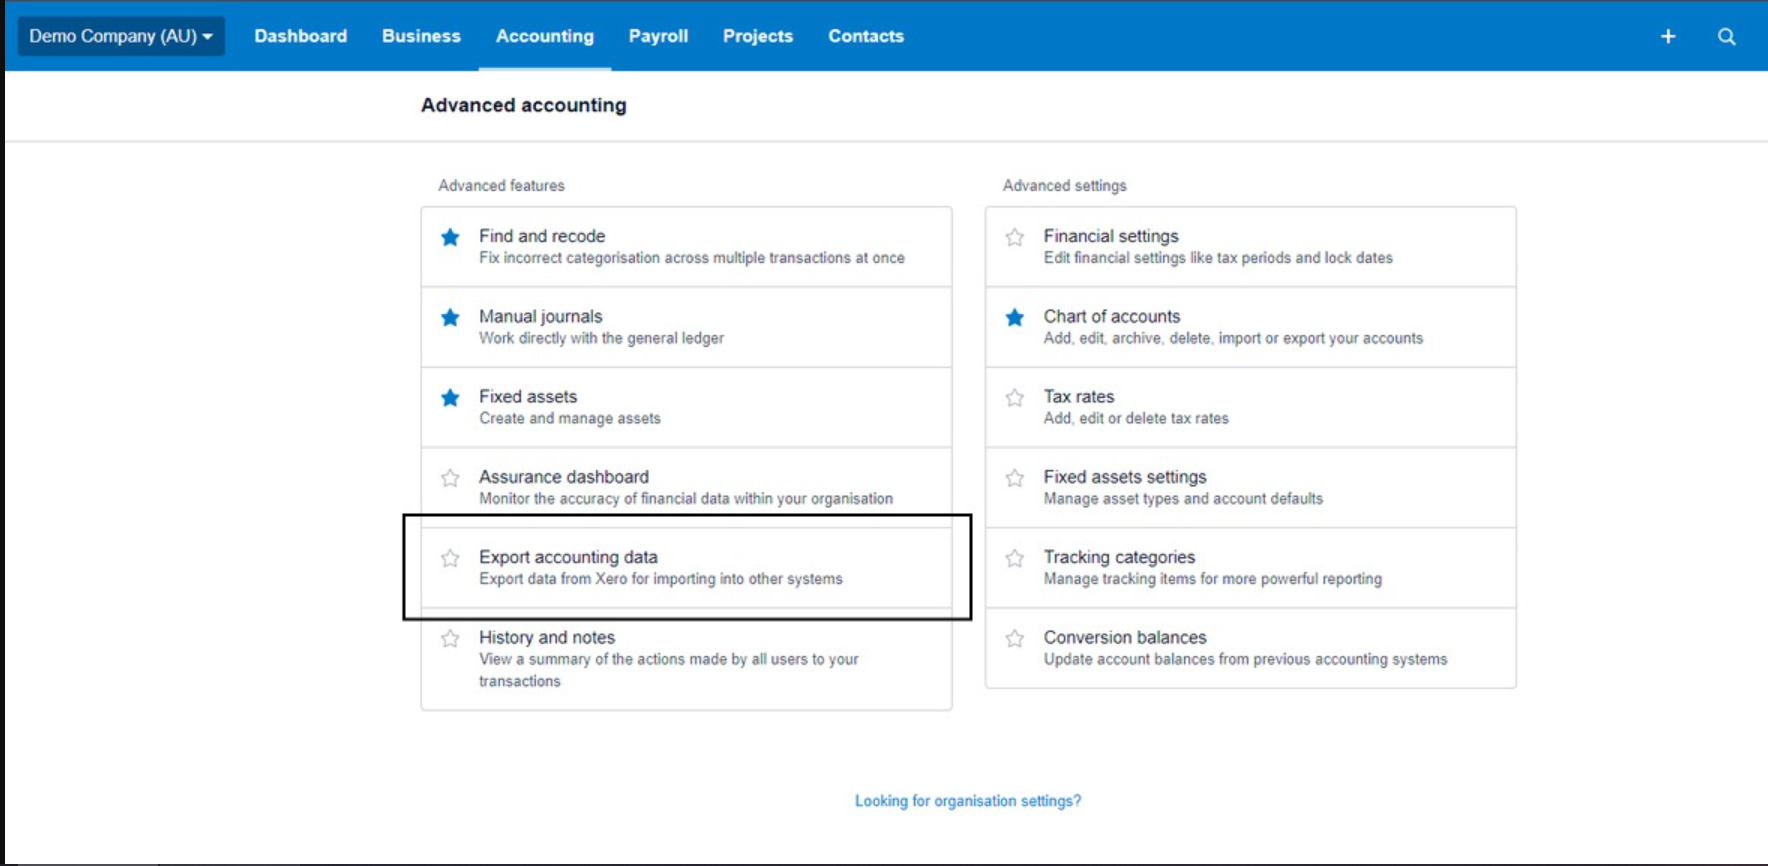Star the Assurance dashboard item
The height and width of the screenshot is (866, 1768).
450,478
